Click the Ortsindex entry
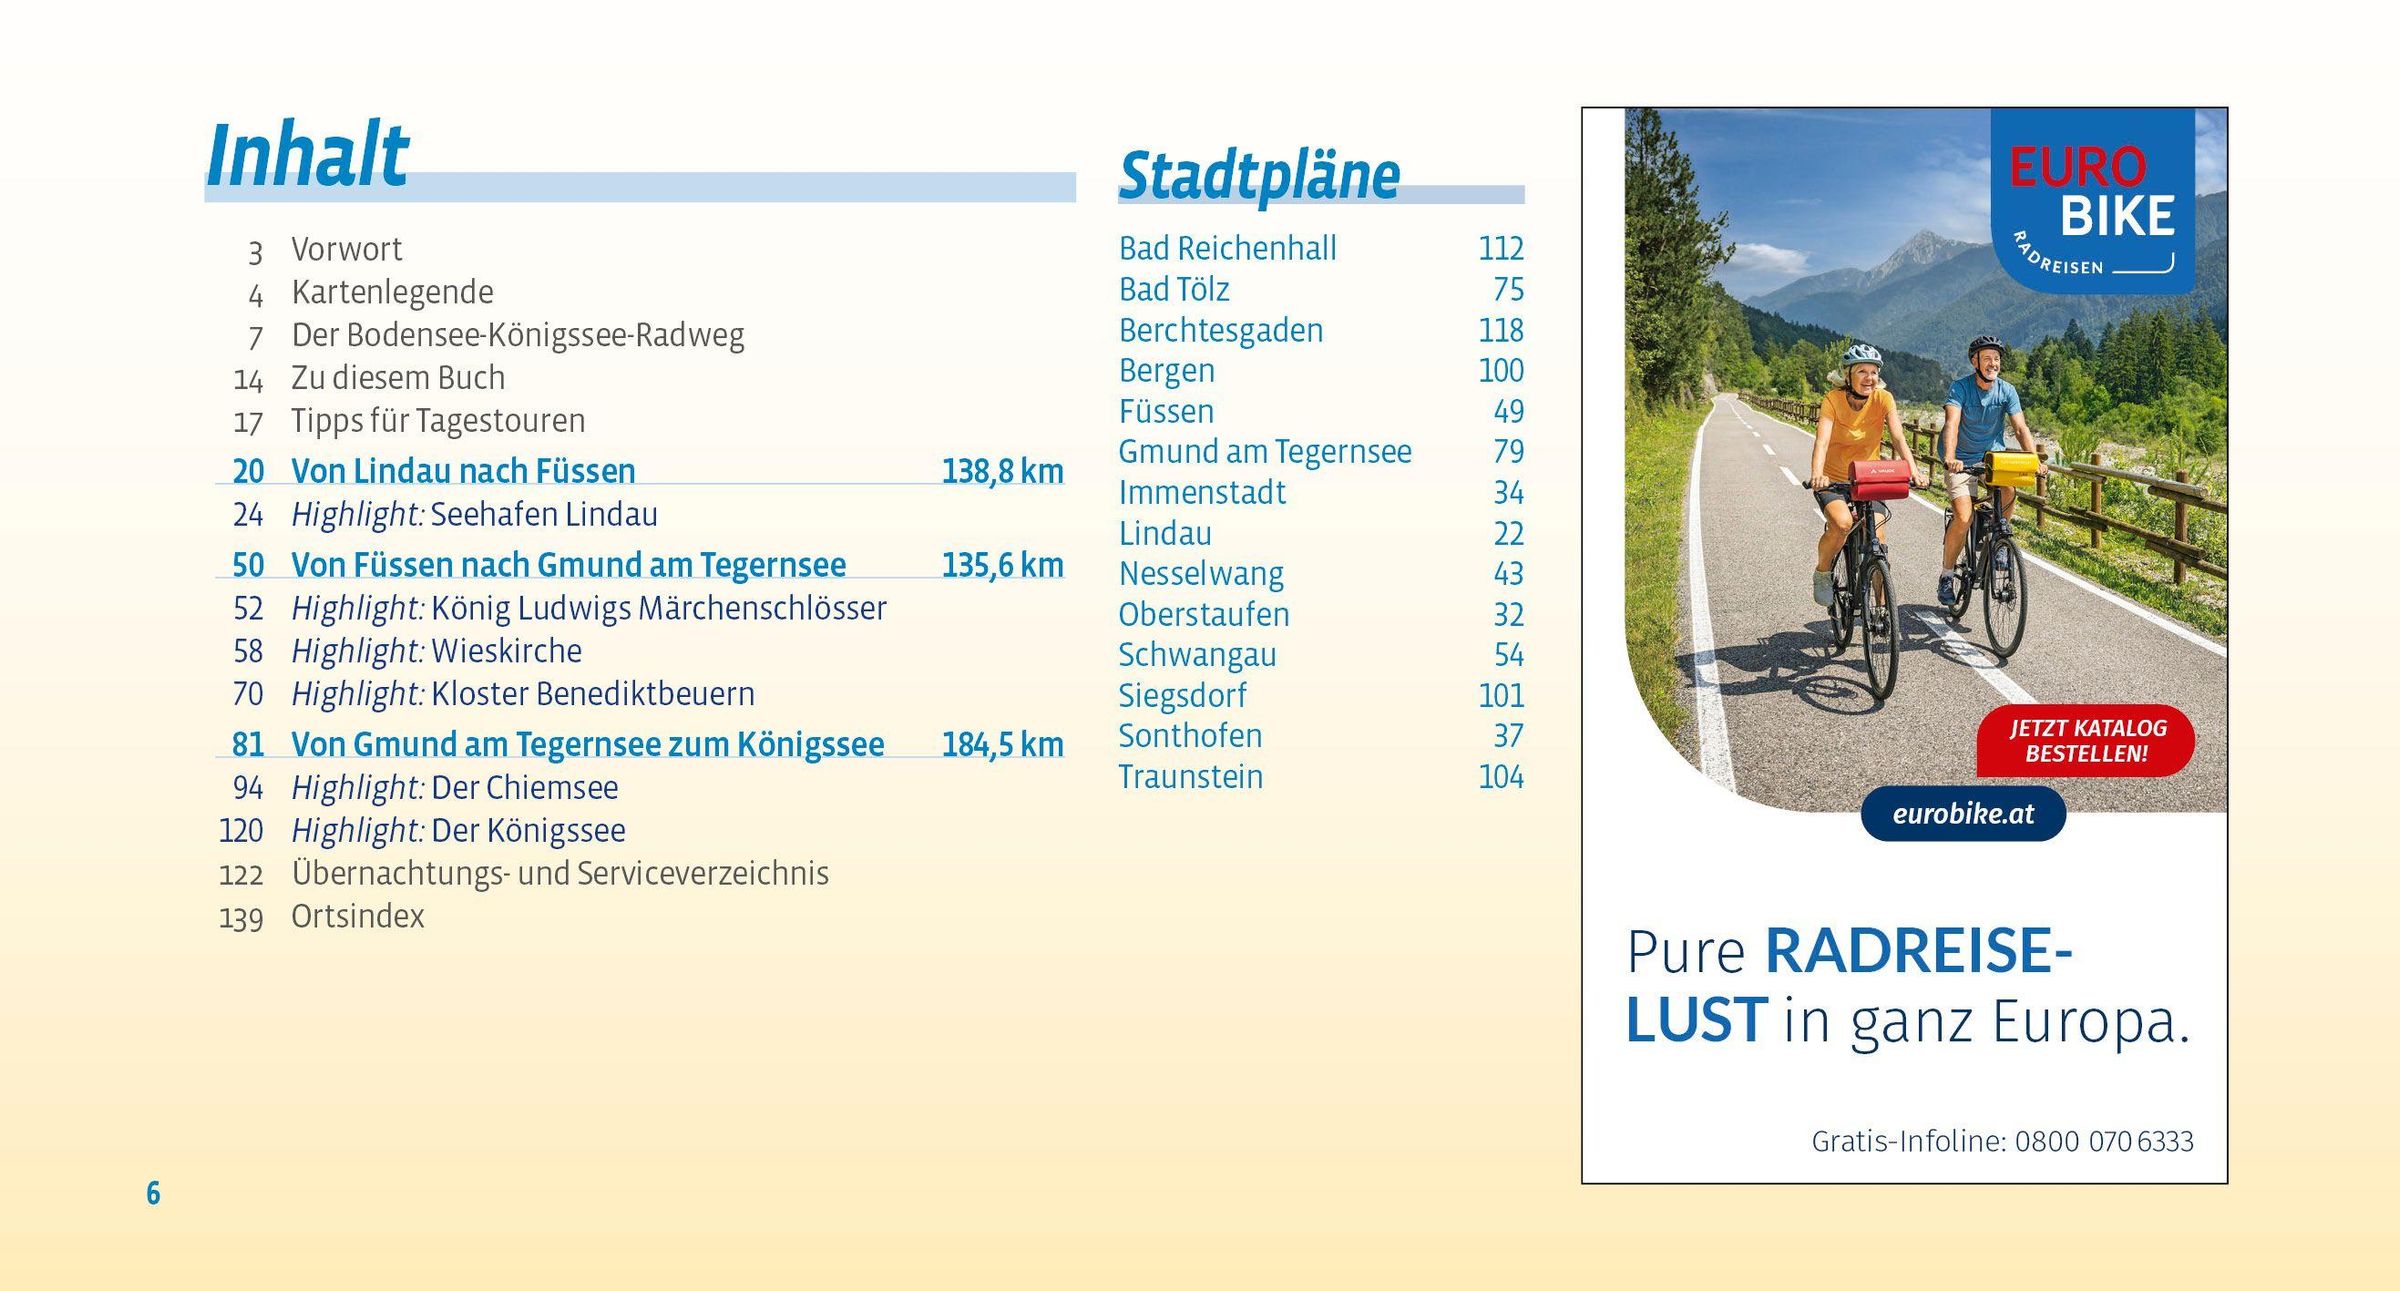The image size is (2400, 1291). coord(357,916)
